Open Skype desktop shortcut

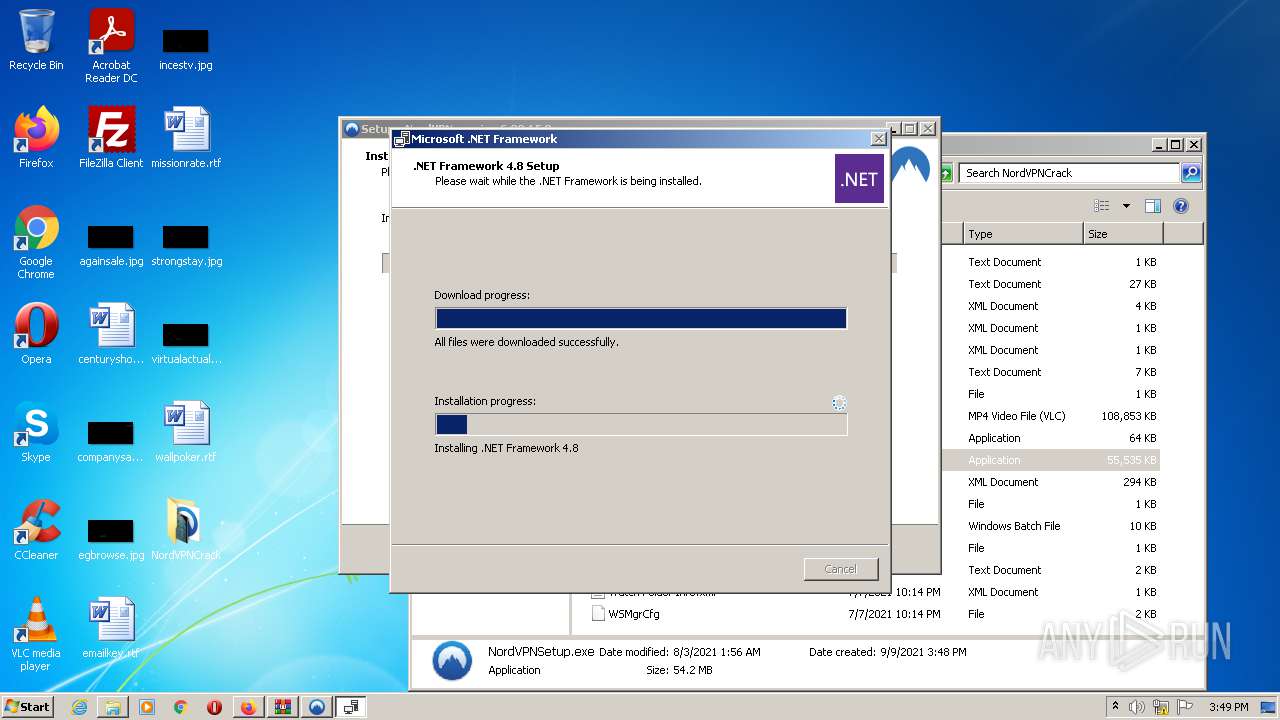tap(36, 432)
